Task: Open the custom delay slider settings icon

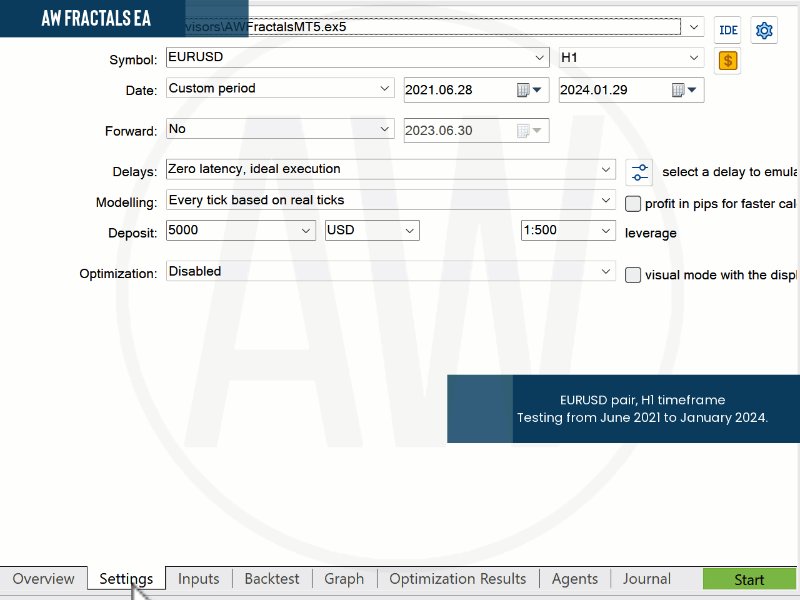Action: [639, 172]
